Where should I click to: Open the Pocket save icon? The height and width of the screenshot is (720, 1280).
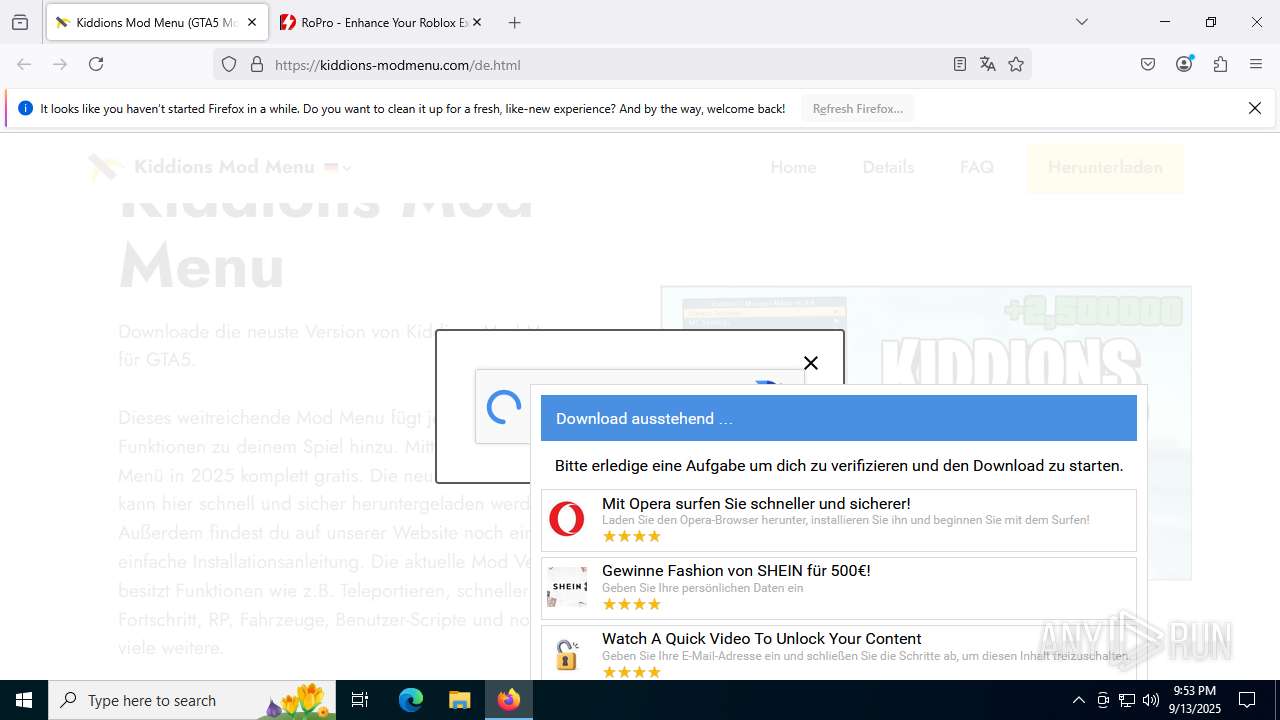(x=1148, y=64)
